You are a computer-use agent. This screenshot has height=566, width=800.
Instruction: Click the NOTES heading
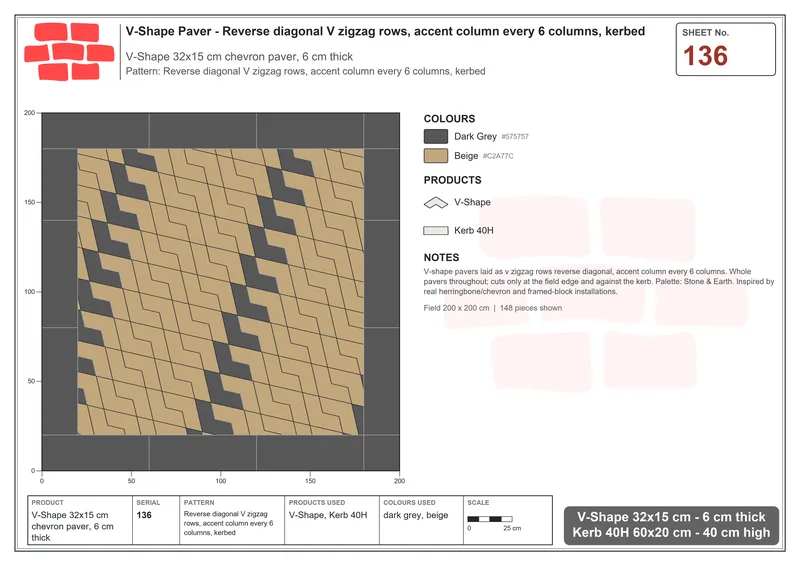[x=441, y=258]
